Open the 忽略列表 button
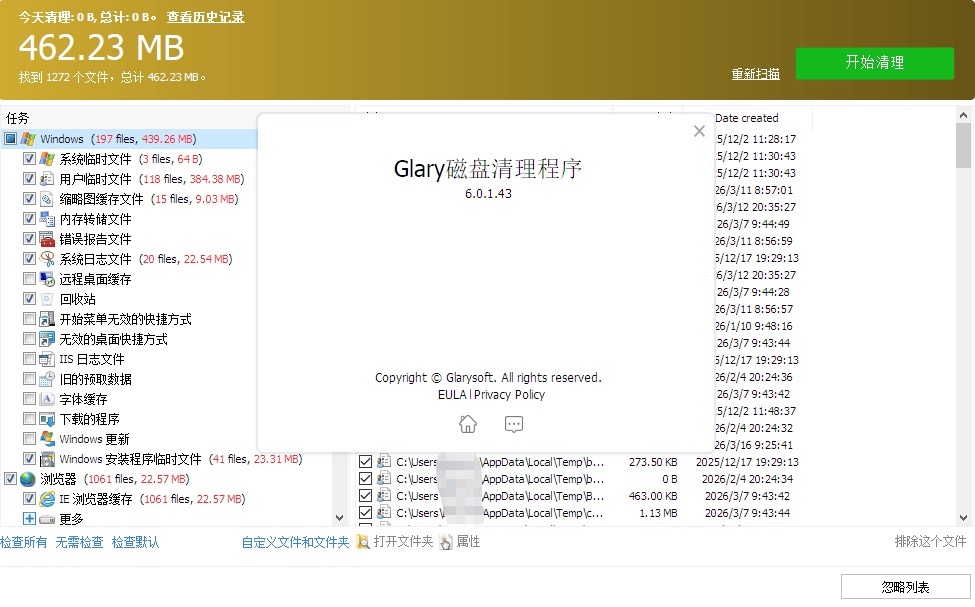The height and width of the screenshot is (607, 975). tap(905, 587)
